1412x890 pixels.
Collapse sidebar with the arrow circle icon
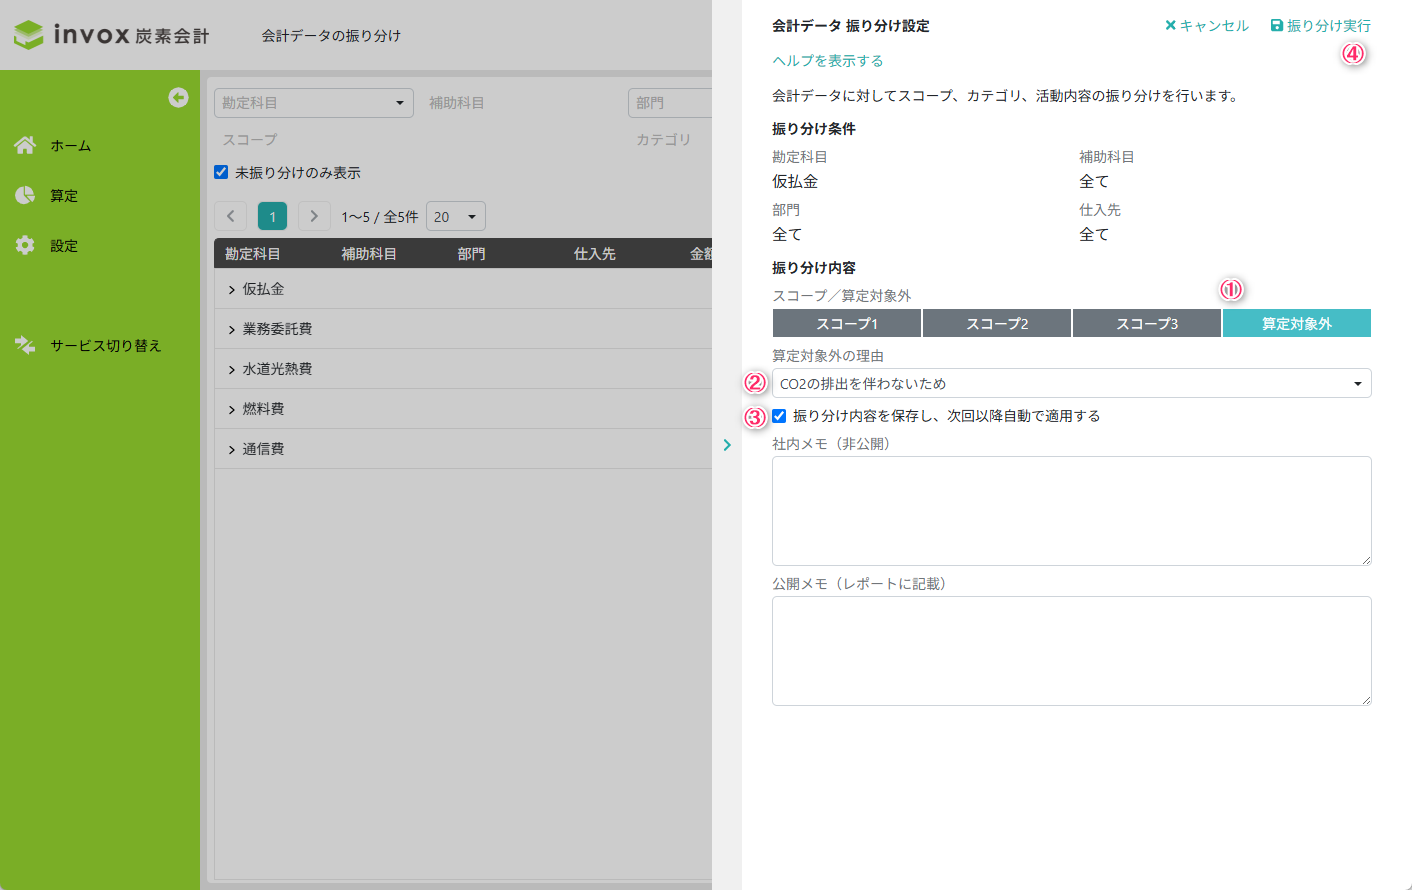tap(178, 97)
